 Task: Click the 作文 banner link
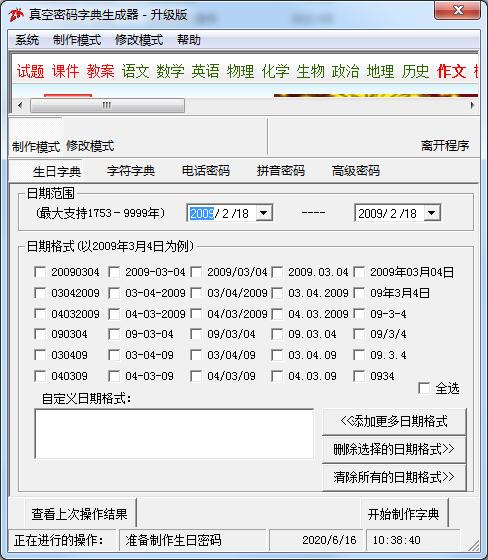(452, 71)
